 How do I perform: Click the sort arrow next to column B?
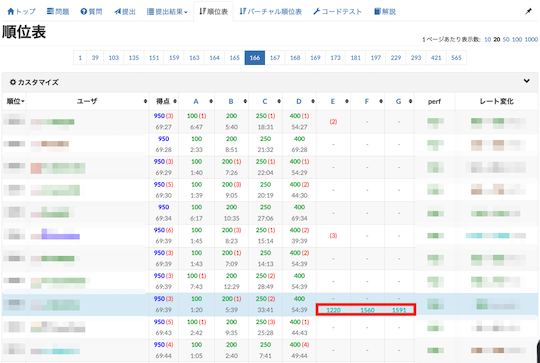tap(245, 101)
